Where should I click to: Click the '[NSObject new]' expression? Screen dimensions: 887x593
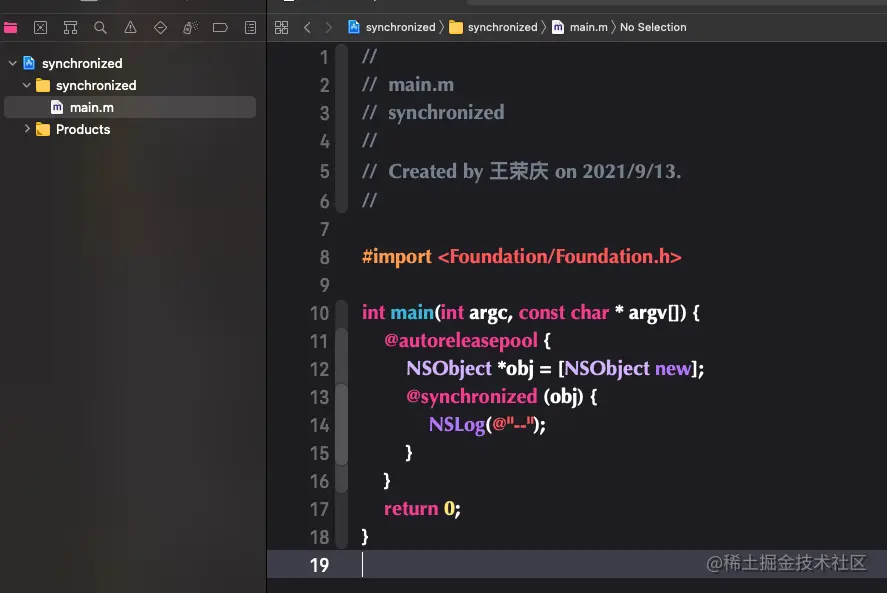coord(628,368)
